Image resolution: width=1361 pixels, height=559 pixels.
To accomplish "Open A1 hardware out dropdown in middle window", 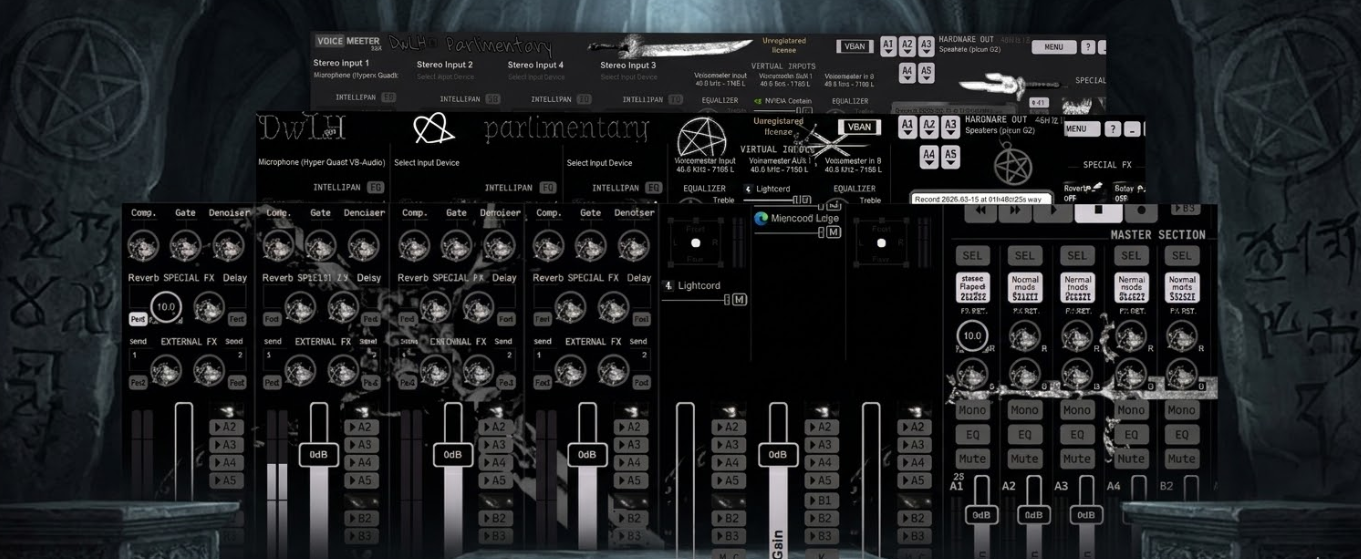I will click(x=907, y=126).
